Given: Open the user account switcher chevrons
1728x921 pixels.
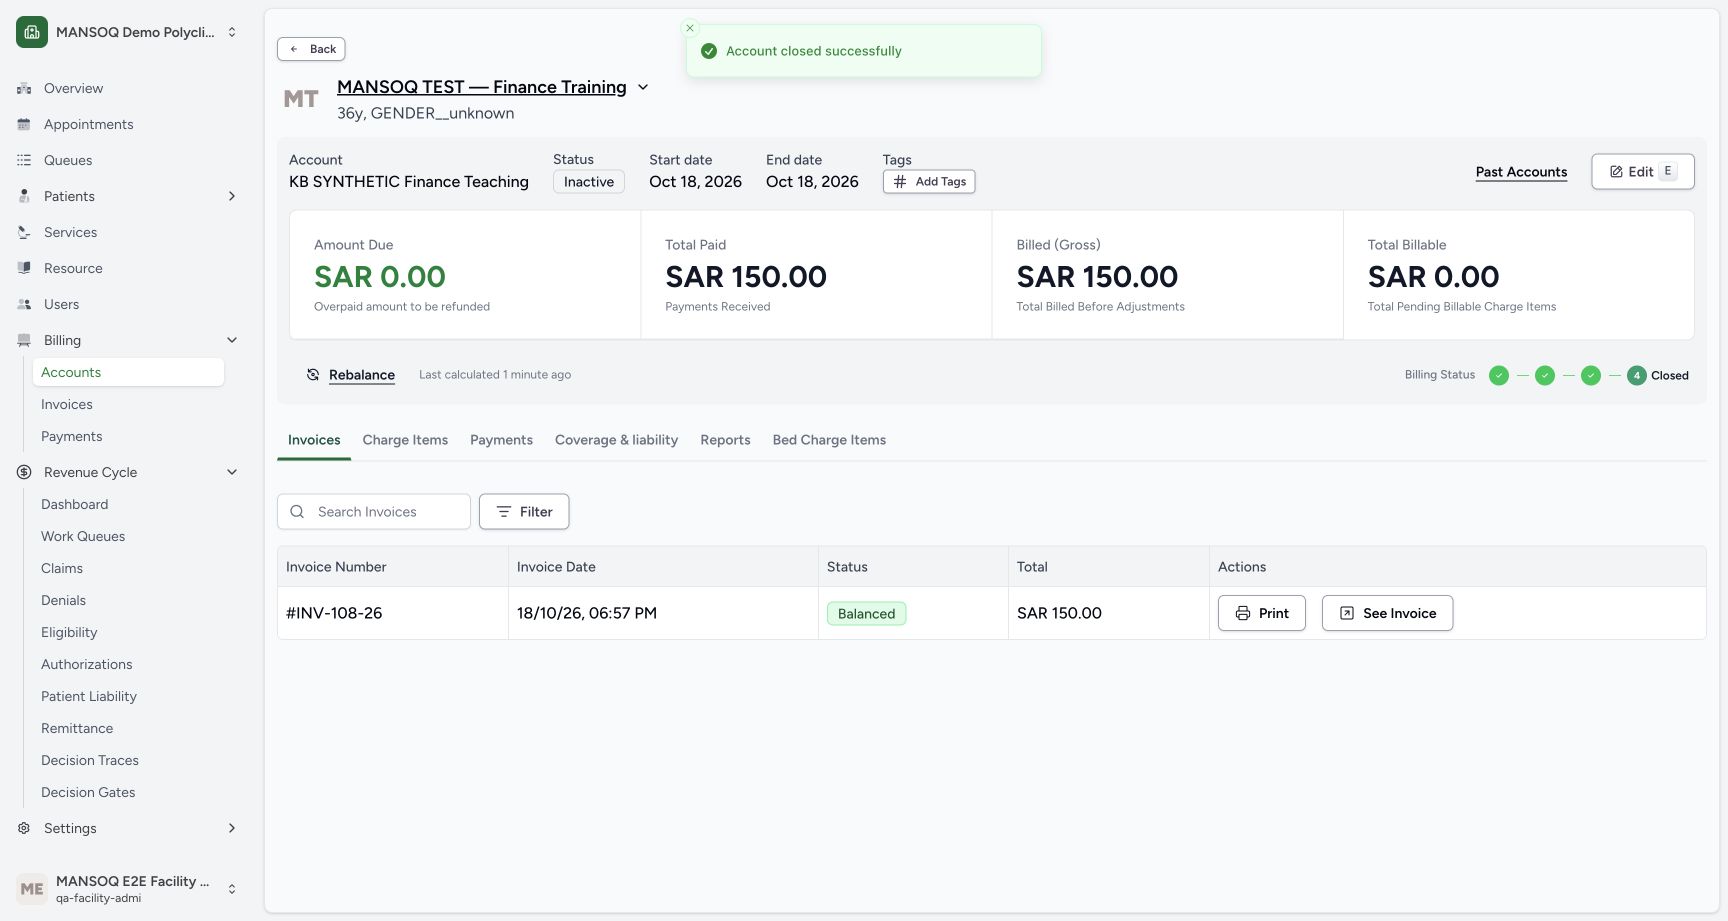Looking at the screenshot, I should click(232, 889).
